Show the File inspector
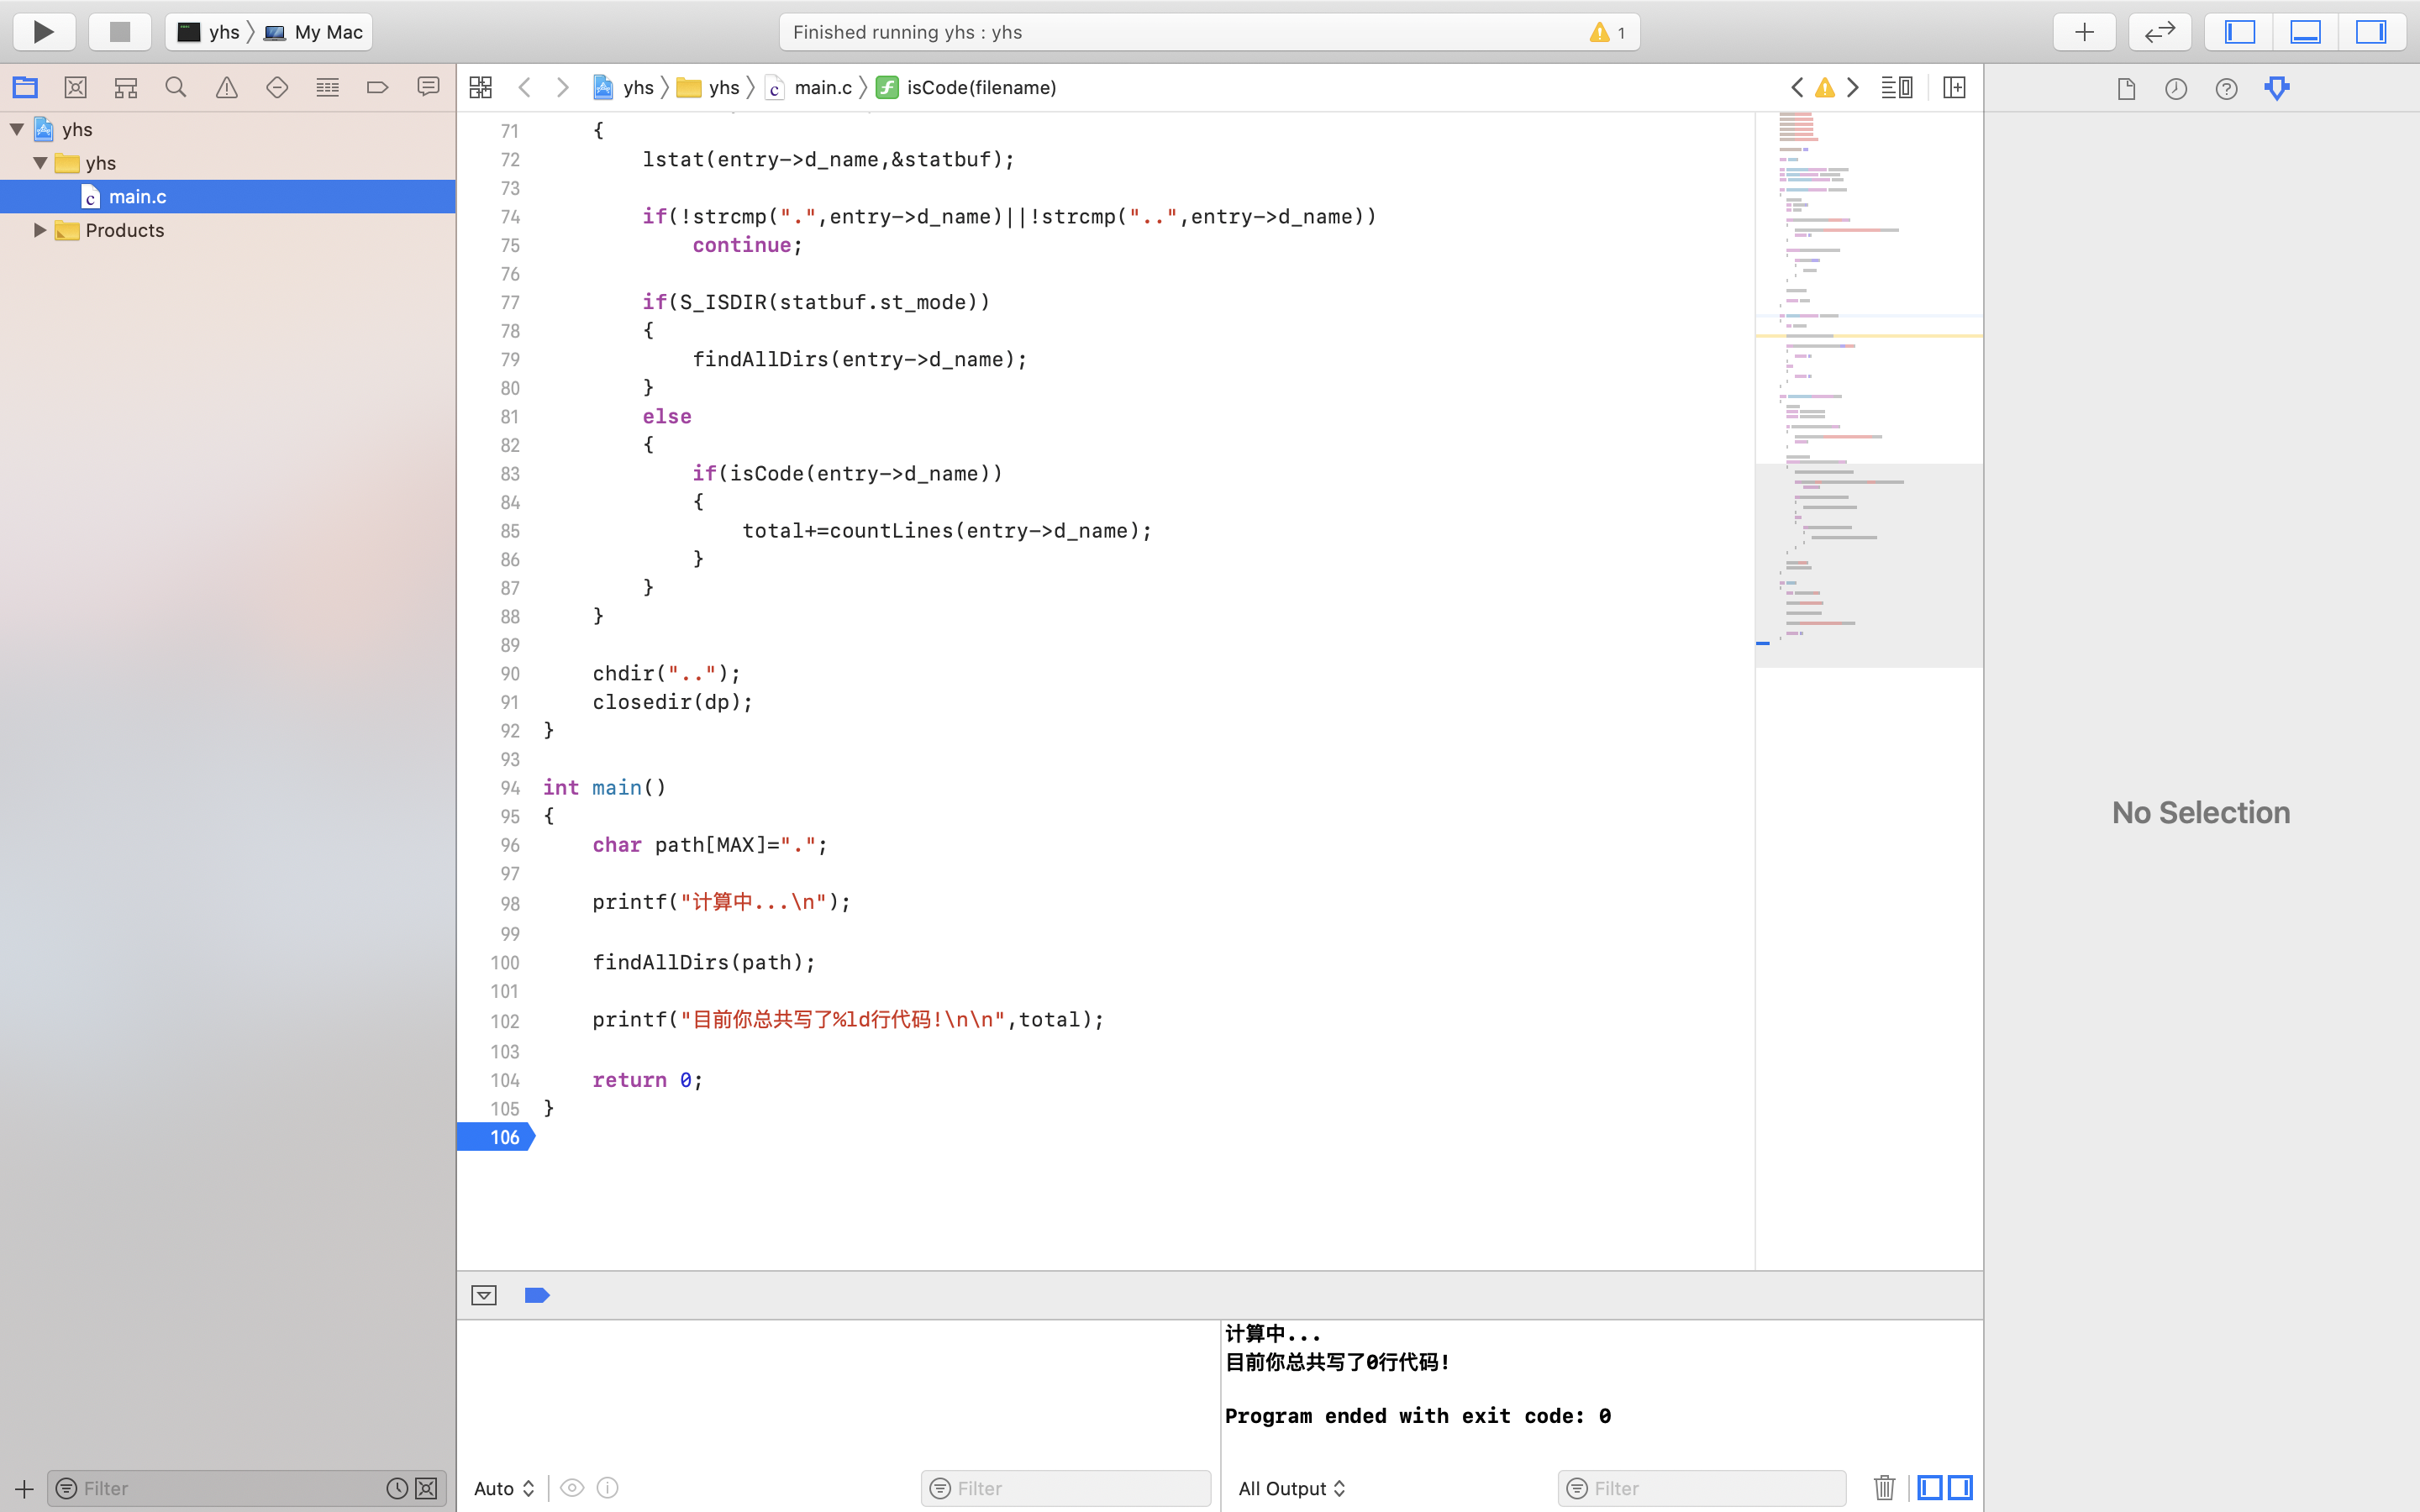The image size is (2420, 1512). [x=2126, y=89]
